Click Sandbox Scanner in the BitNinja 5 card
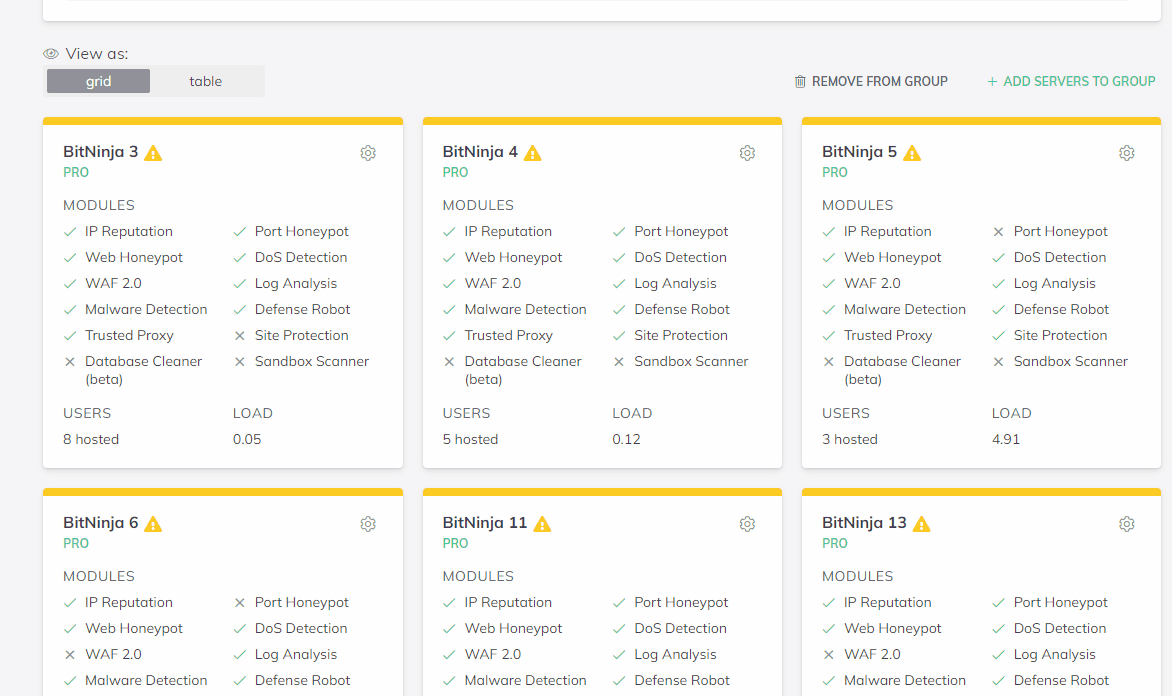Screen dimensions: 1172x696 [1071, 362]
